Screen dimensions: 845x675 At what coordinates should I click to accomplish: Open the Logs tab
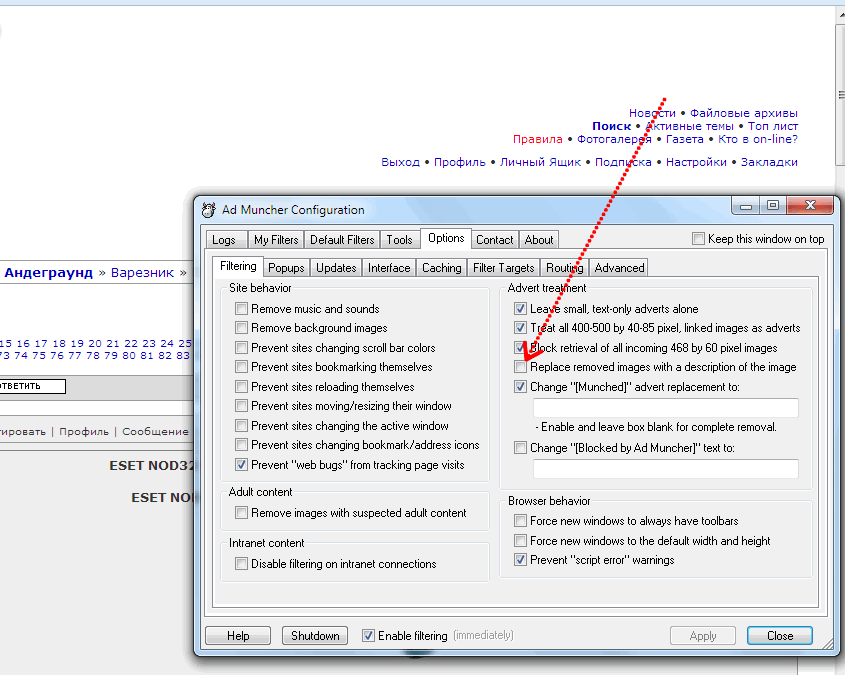(224, 240)
